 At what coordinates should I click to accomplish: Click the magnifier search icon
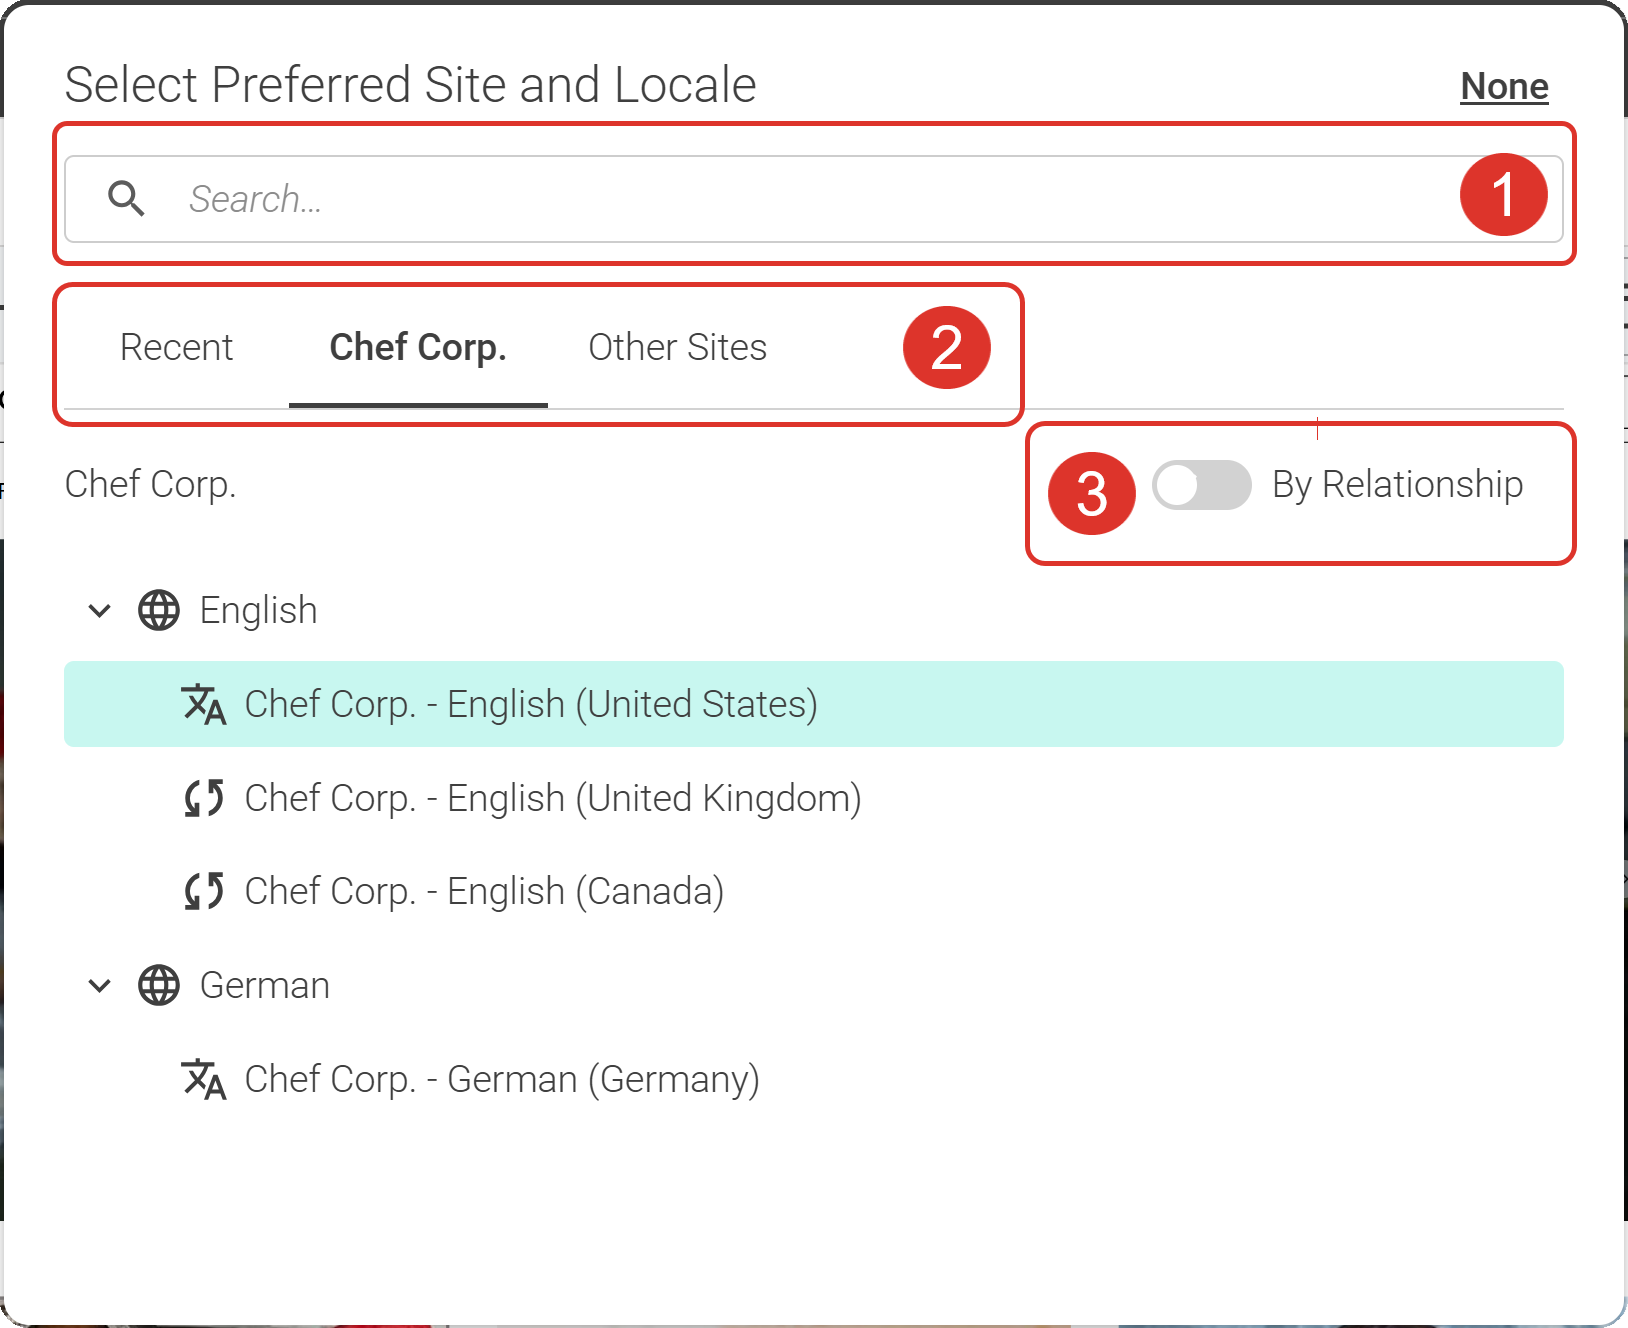[126, 199]
